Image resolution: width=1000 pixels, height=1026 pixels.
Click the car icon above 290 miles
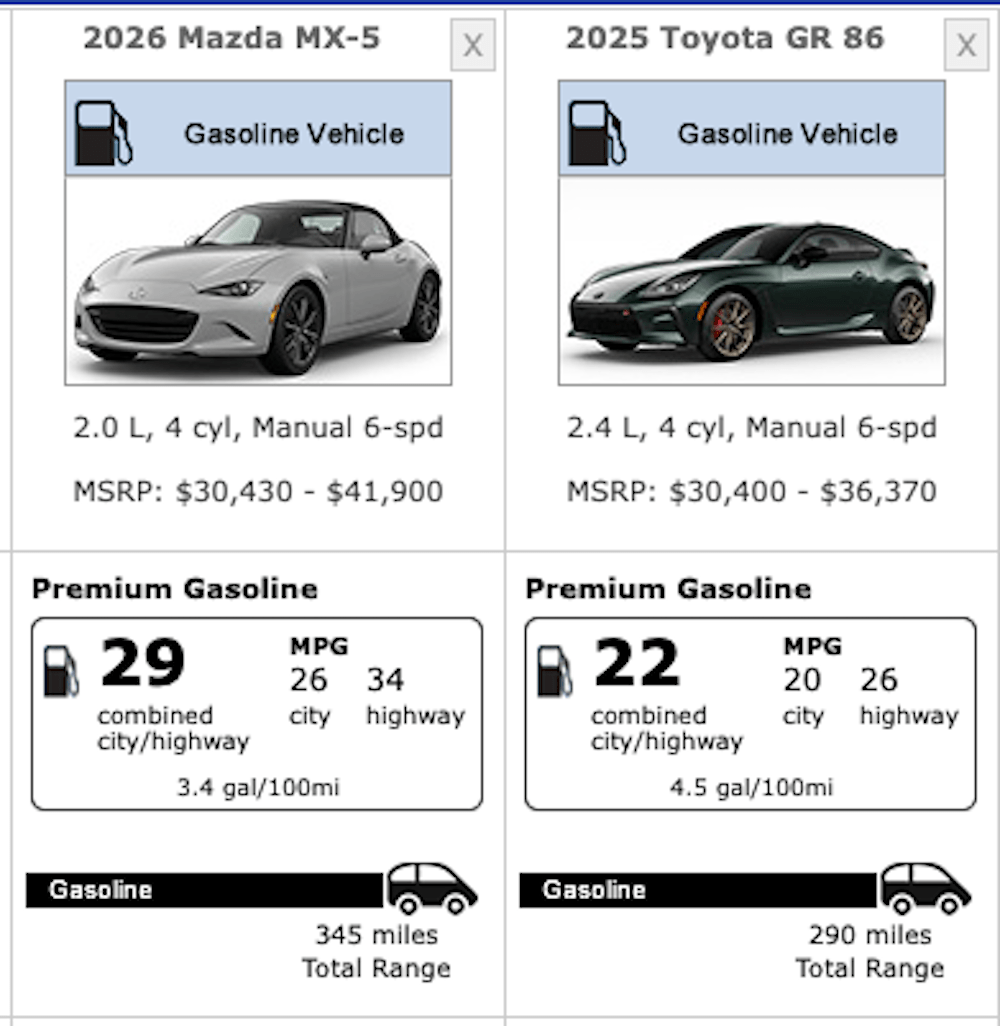coord(925,888)
